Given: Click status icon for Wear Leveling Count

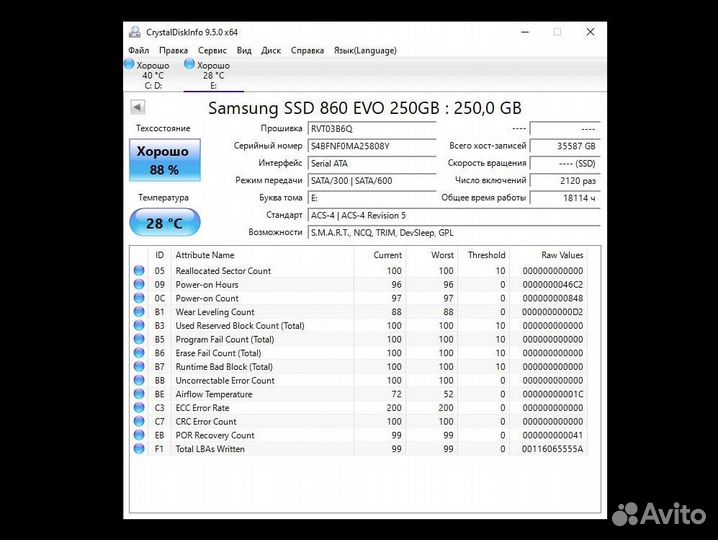Looking at the screenshot, I should [x=139, y=312].
